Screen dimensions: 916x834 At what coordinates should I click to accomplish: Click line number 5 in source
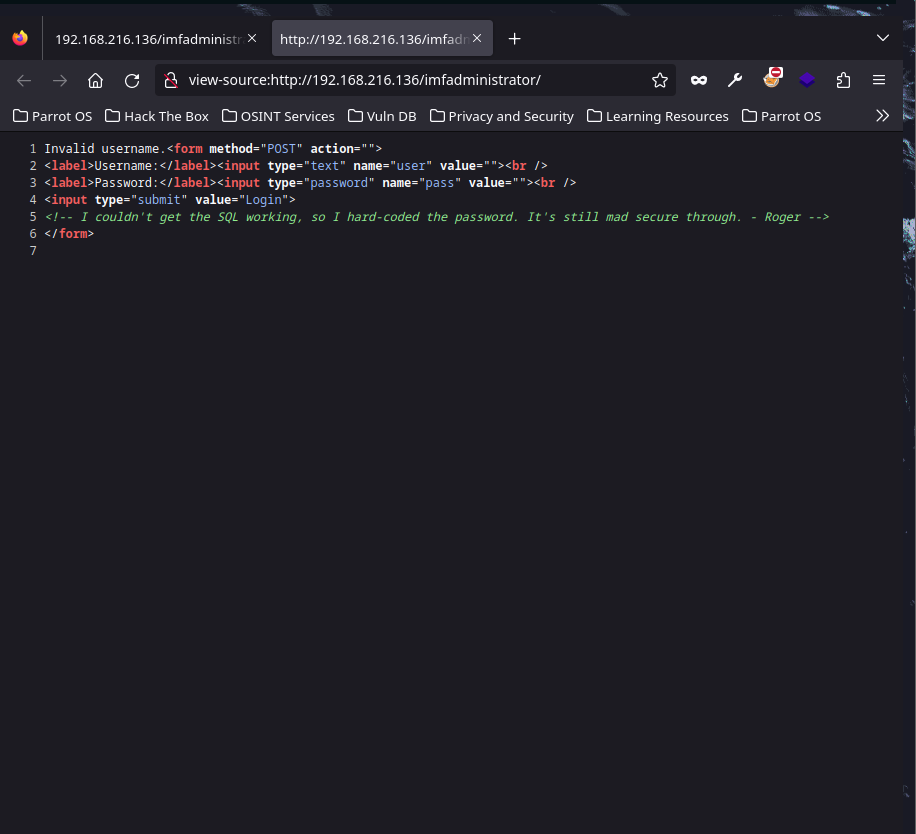click(x=33, y=217)
